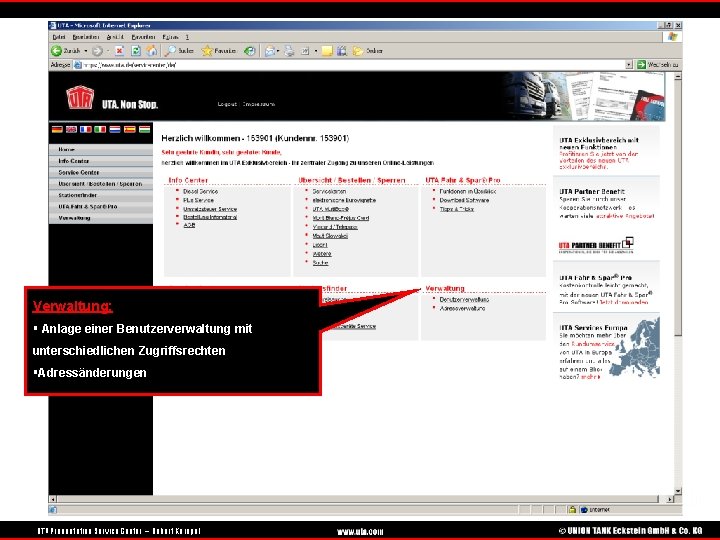The width and height of the screenshot is (720, 540).
Task: Print the page with printer icon
Action: [x=289, y=51]
